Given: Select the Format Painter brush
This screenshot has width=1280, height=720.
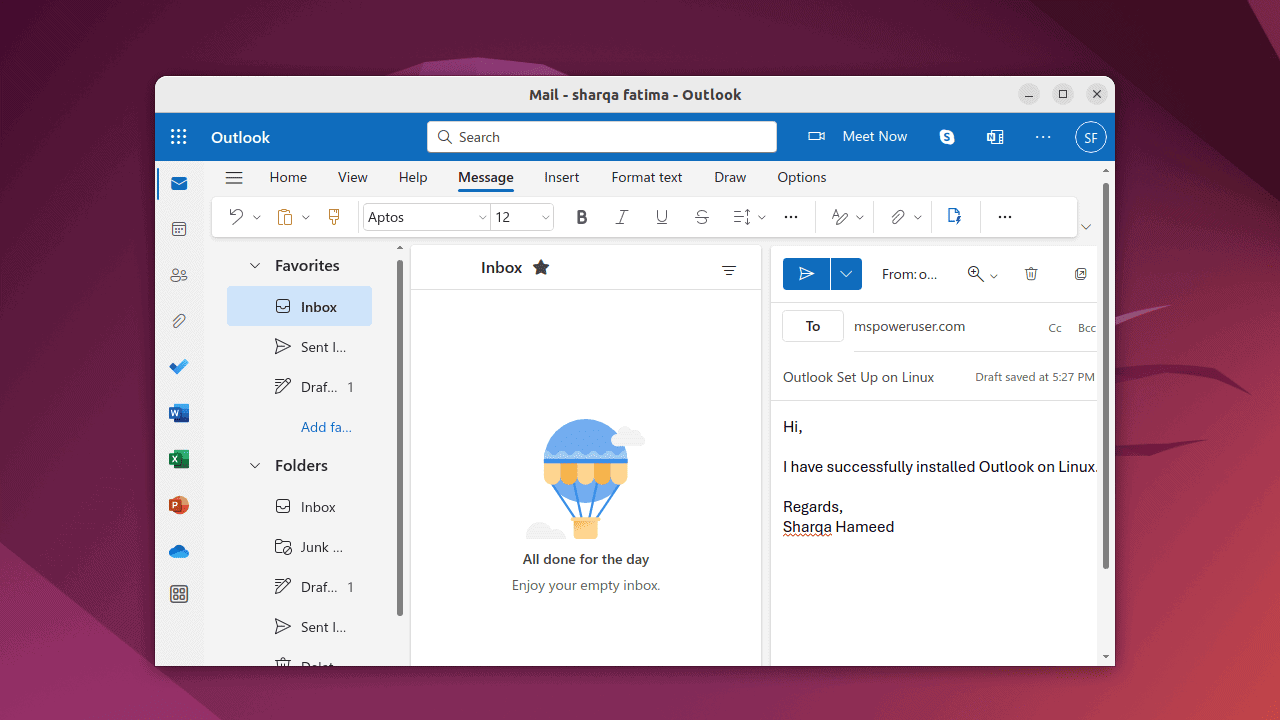Looking at the screenshot, I should tap(334, 217).
